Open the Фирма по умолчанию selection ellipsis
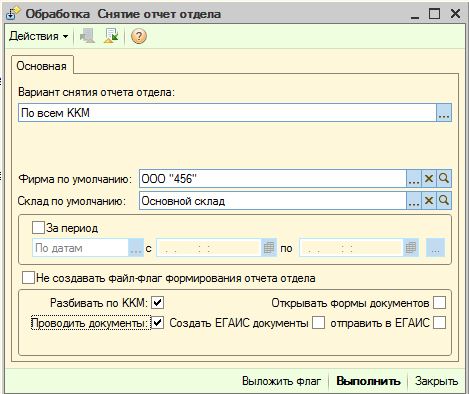Screen dimensions: 469x394 click(414, 179)
